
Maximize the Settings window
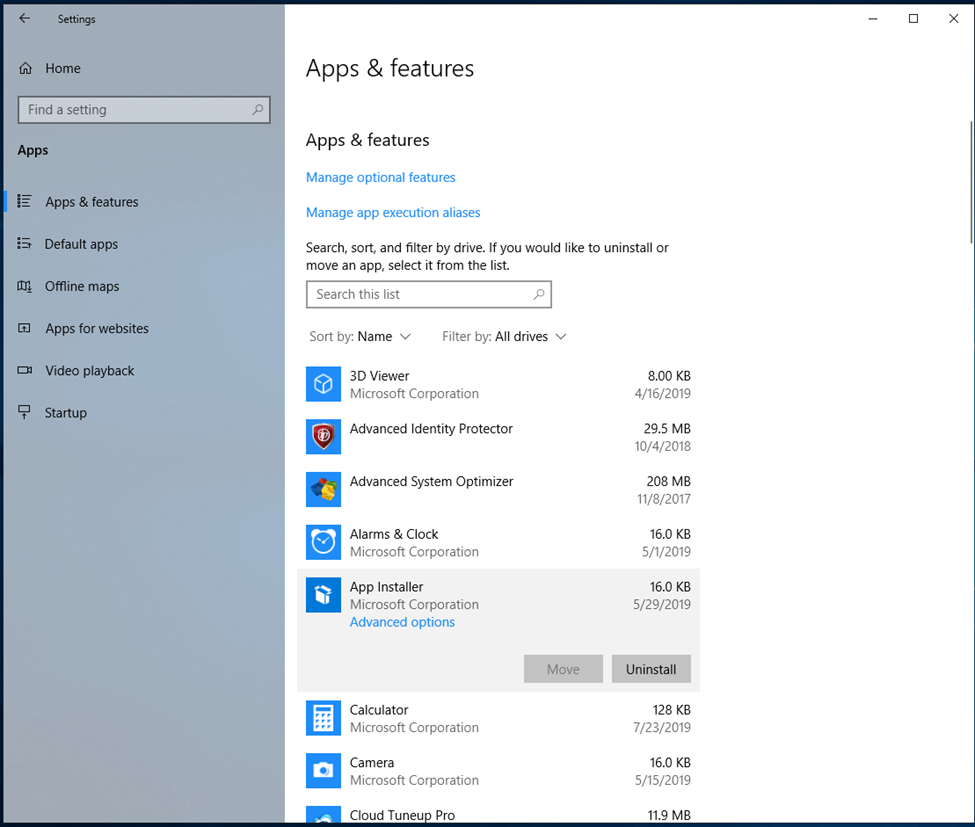(x=913, y=19)
